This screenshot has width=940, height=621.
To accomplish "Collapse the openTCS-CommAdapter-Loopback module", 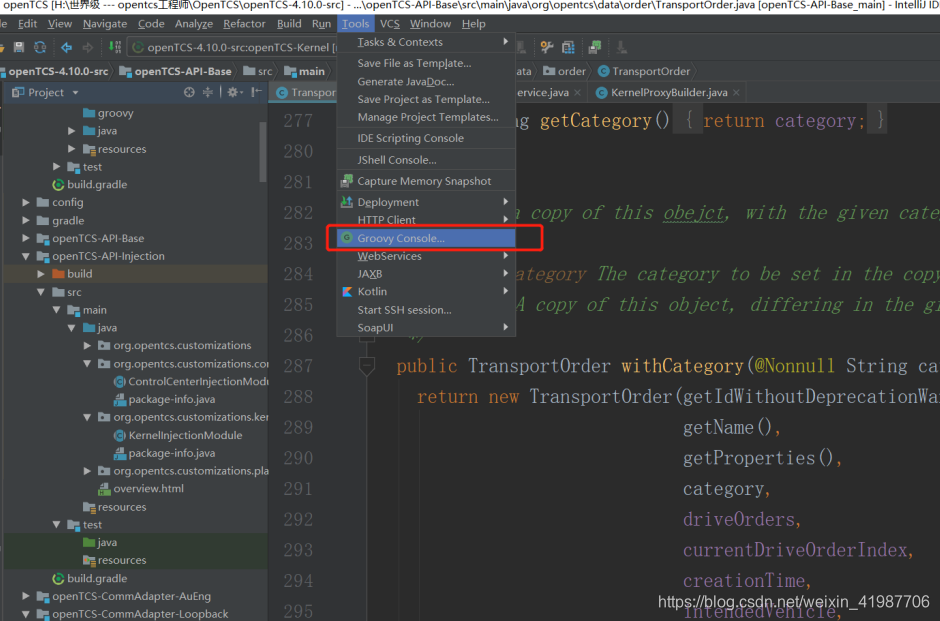I will pos(26,614).
